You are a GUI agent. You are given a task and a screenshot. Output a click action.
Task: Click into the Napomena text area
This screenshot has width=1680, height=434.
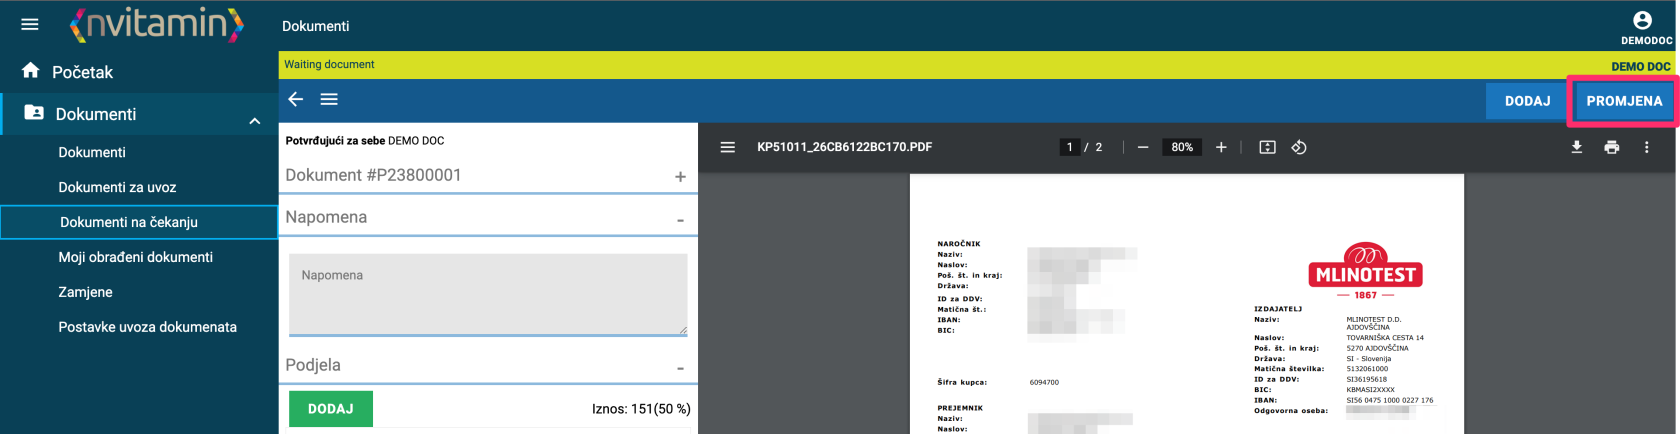pyautogui.click(x=488, y=294)
